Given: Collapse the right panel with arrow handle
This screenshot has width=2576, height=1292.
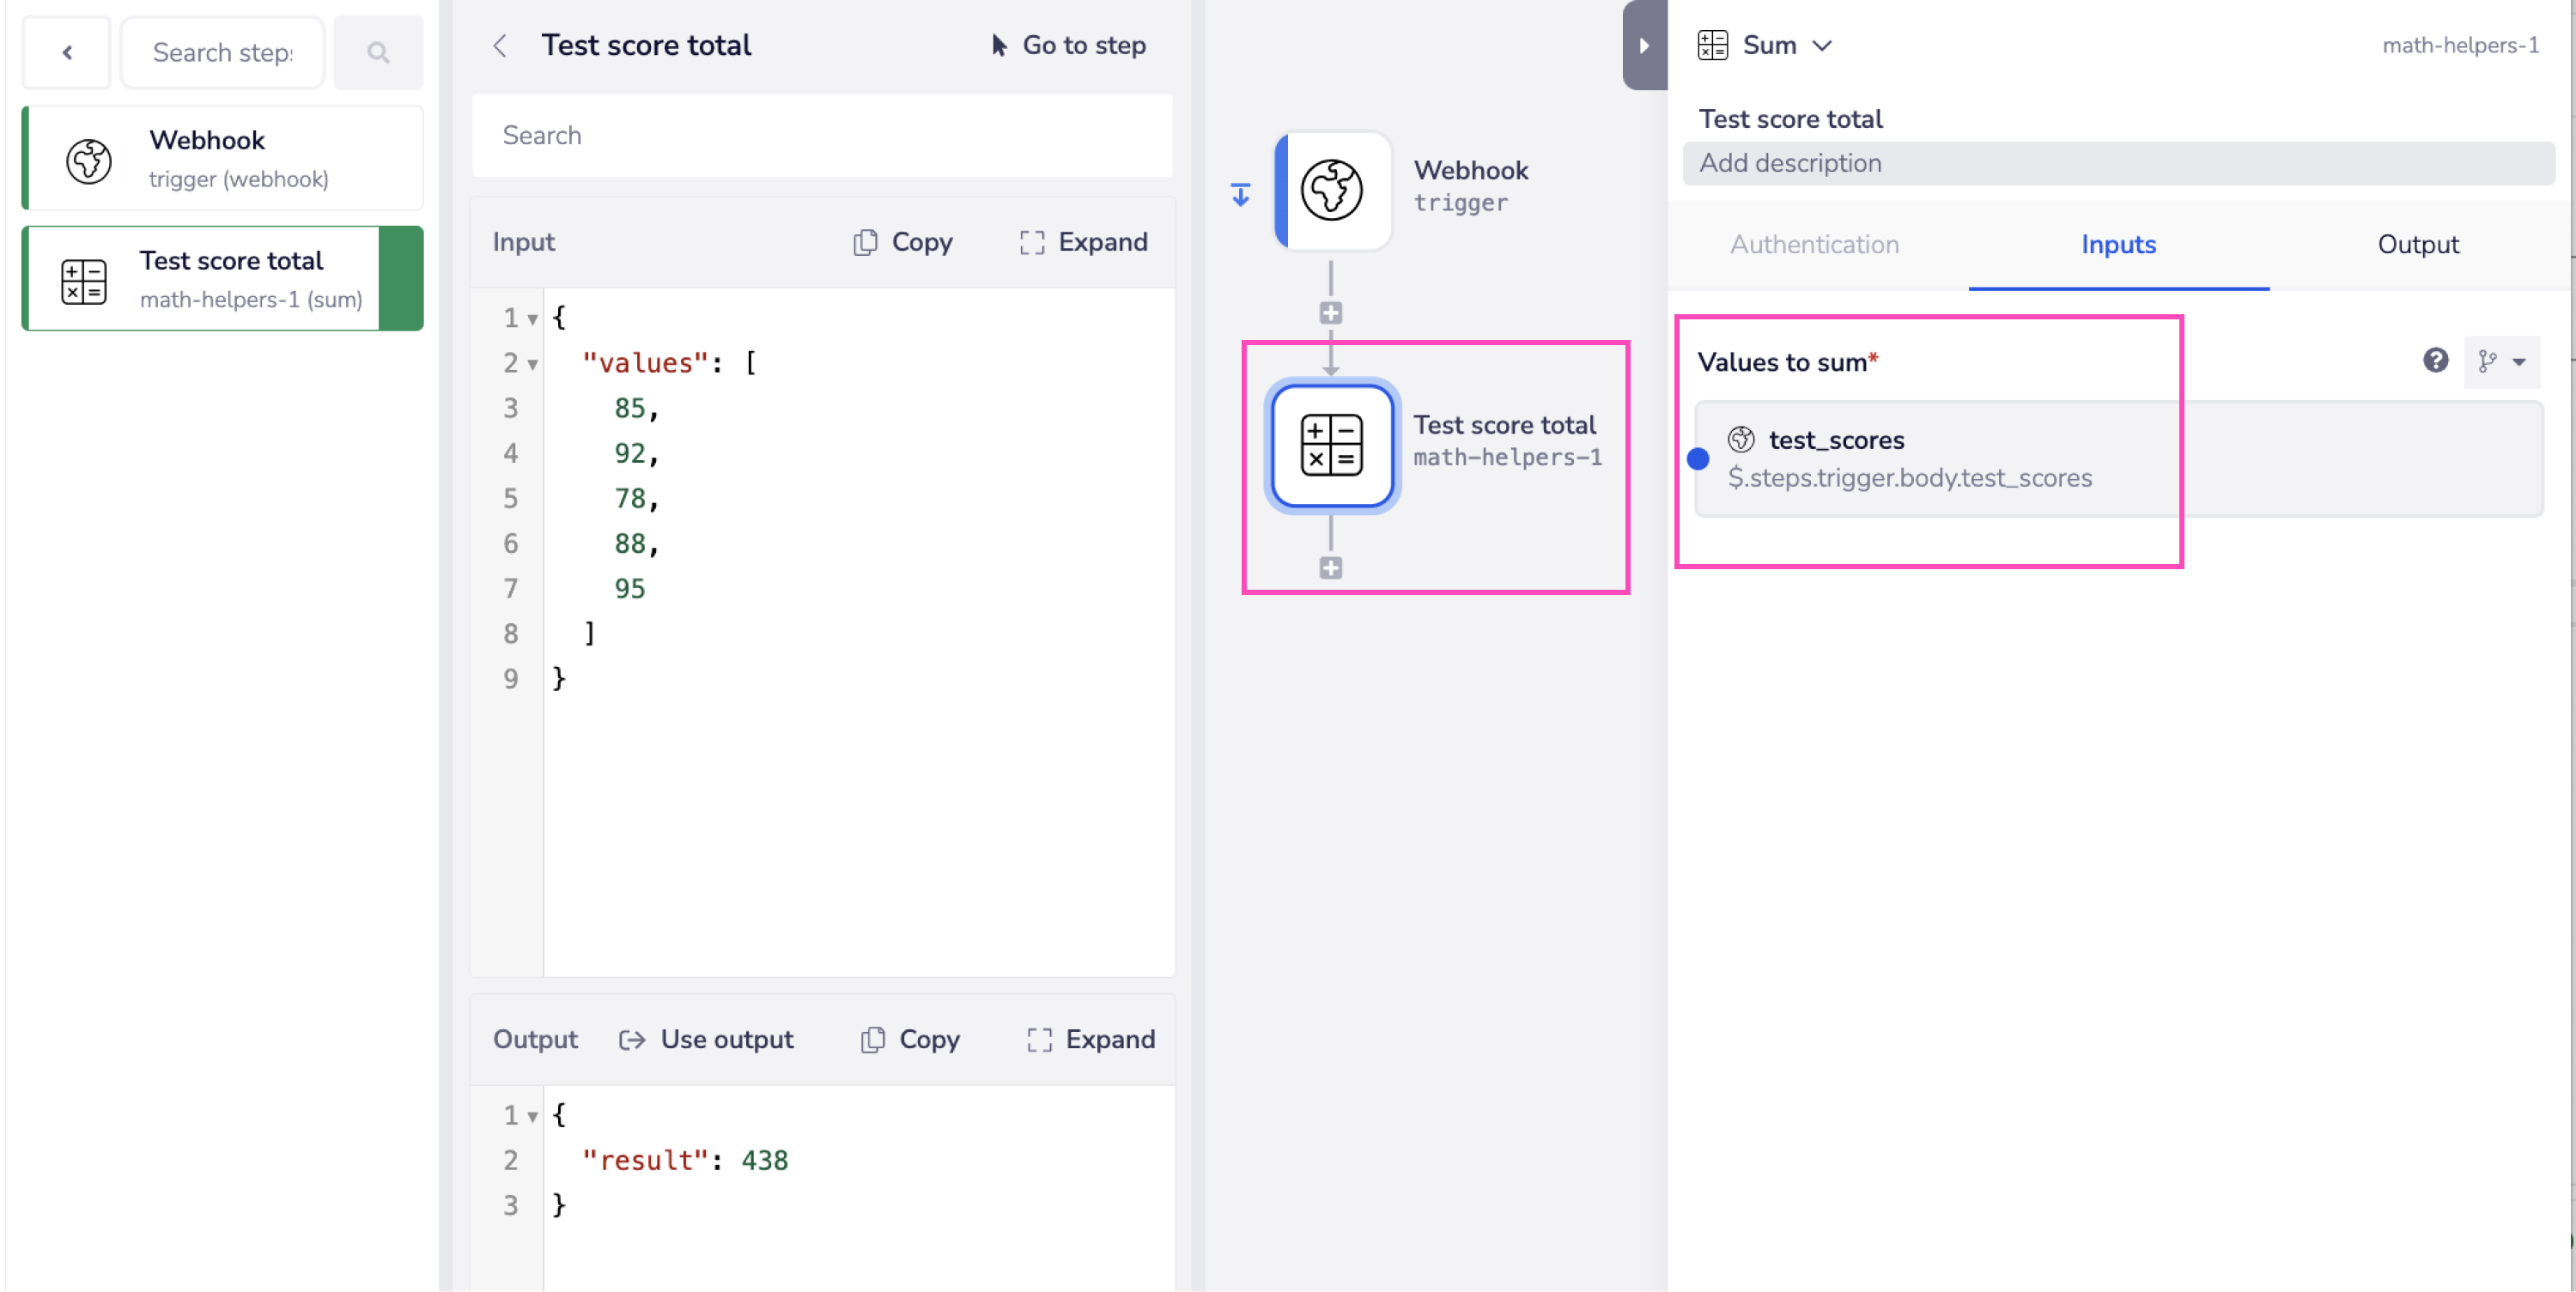Looking at the screenshot, I should tap(1643, 45).
